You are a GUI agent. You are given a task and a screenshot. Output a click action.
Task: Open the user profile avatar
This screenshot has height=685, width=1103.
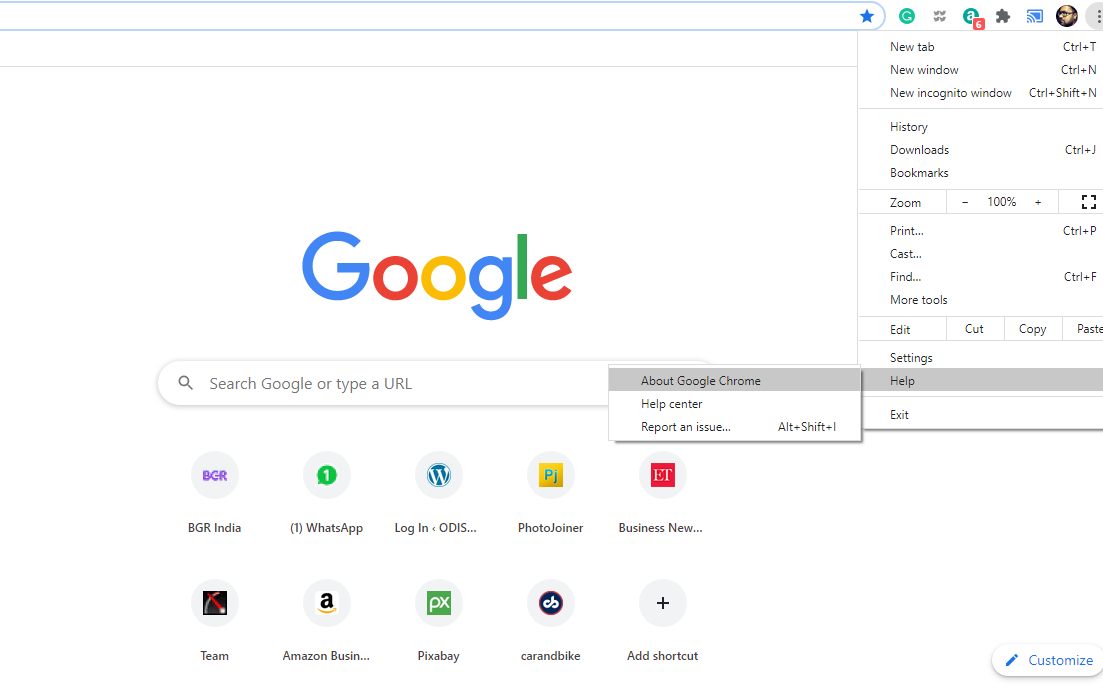[1067, 16]
